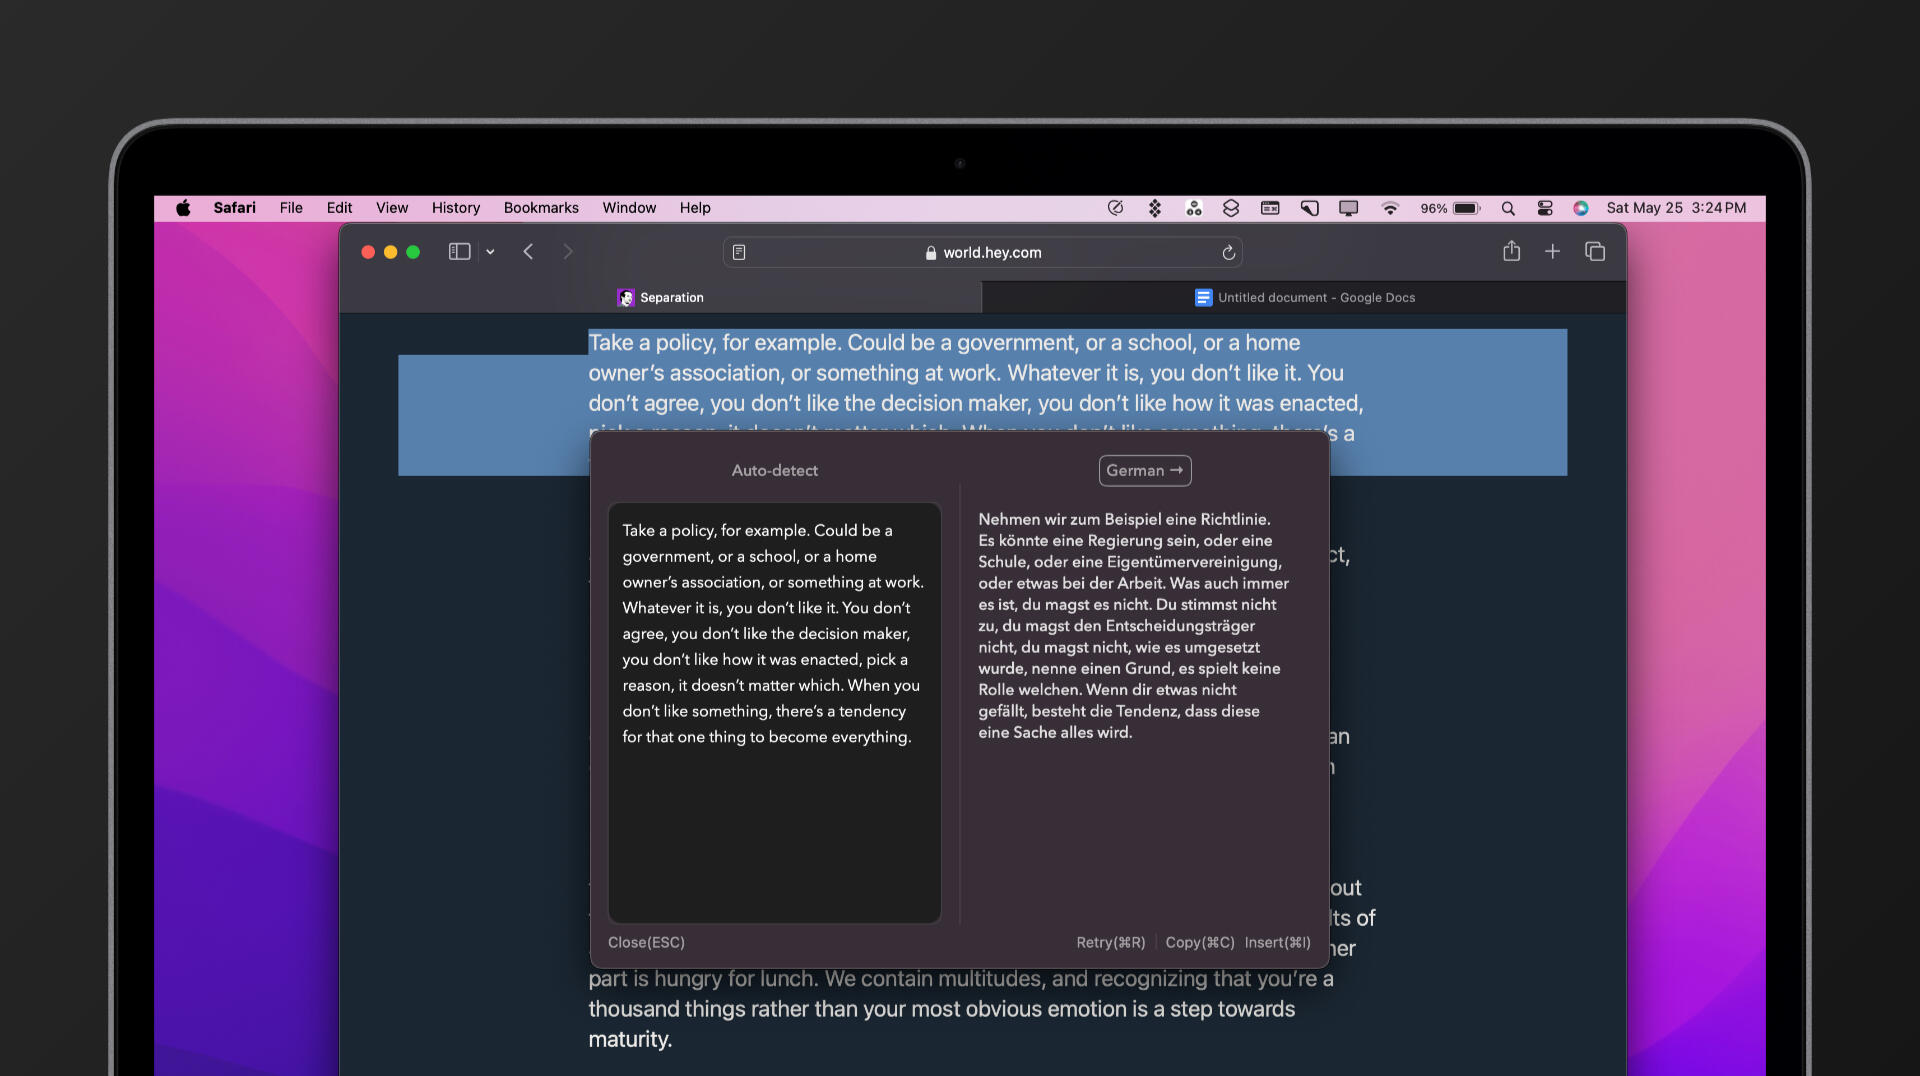This screenshot has width=1920, height=1076.
Task: Show the tab overview icon
Action: click(1595, 252)
